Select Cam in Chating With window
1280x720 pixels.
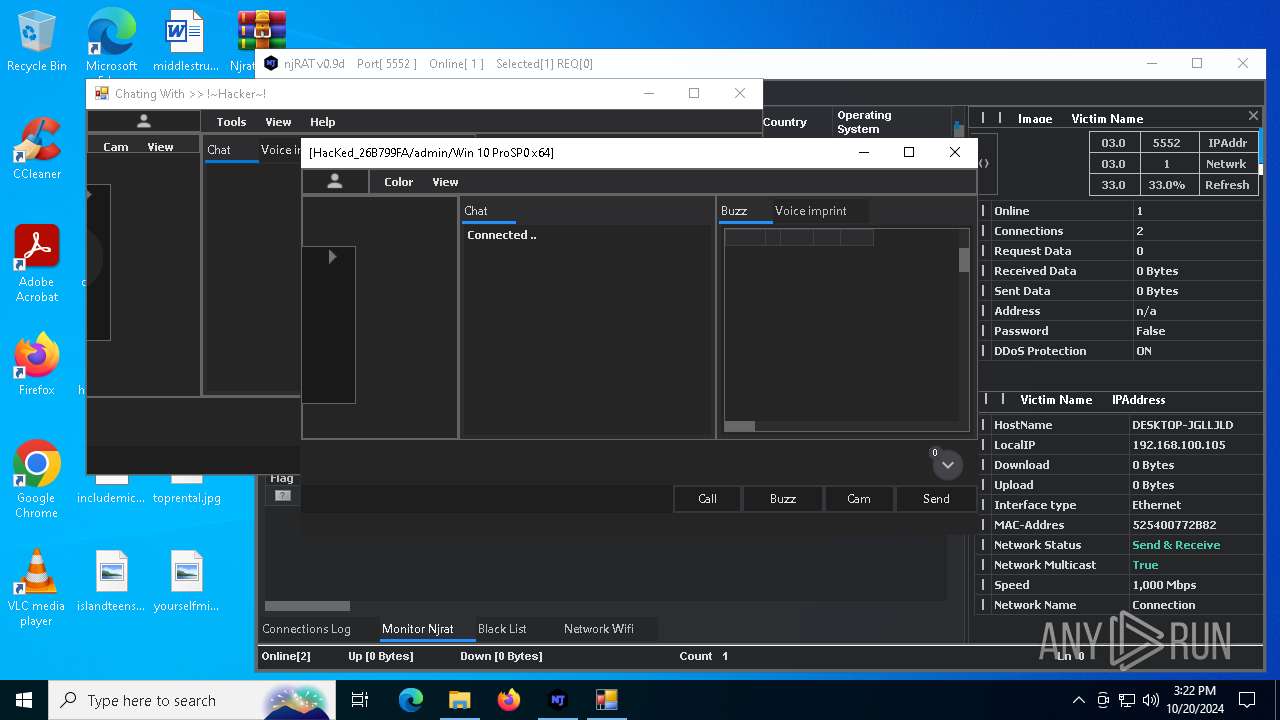(x=116, y=147)
